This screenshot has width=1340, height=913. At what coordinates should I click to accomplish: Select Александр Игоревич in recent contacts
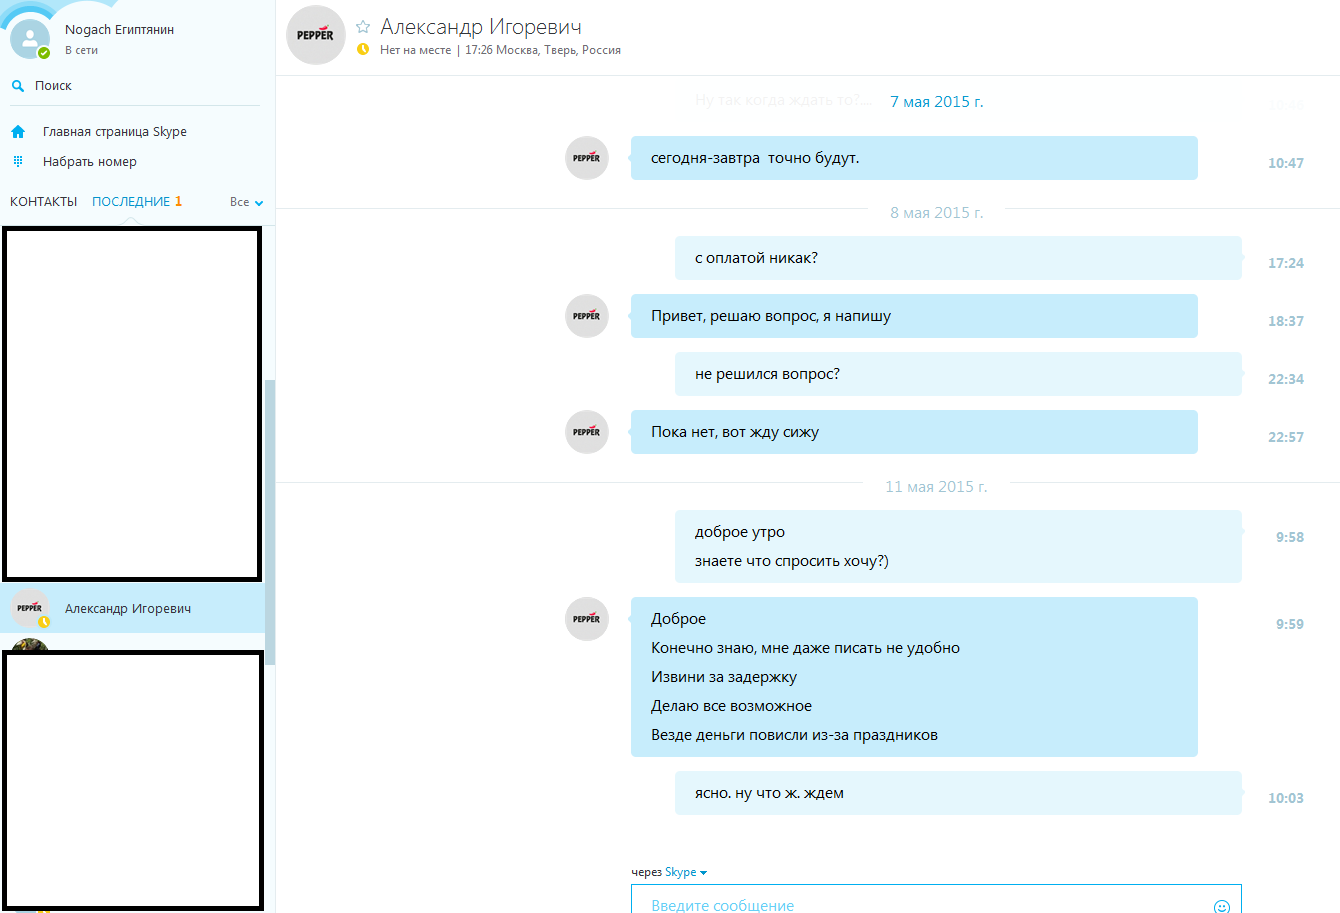(132, 608)
